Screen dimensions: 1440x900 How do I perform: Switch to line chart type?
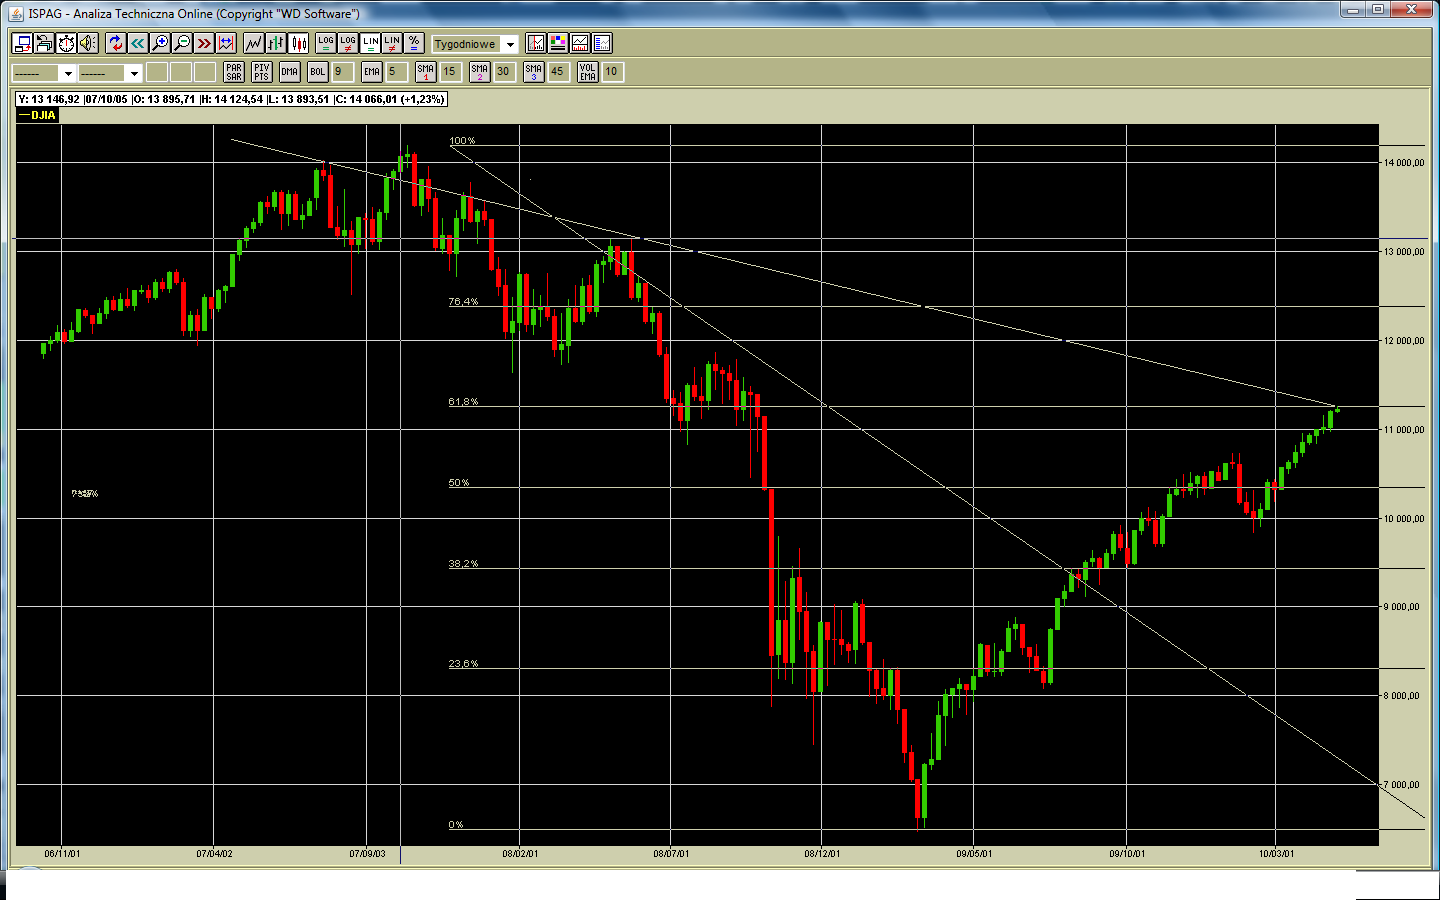pos(254,43)
